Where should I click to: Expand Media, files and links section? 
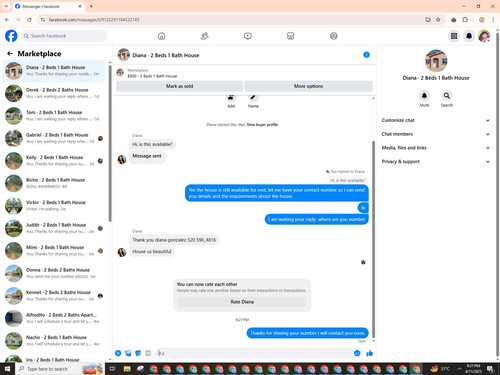(x=435, y=148)
